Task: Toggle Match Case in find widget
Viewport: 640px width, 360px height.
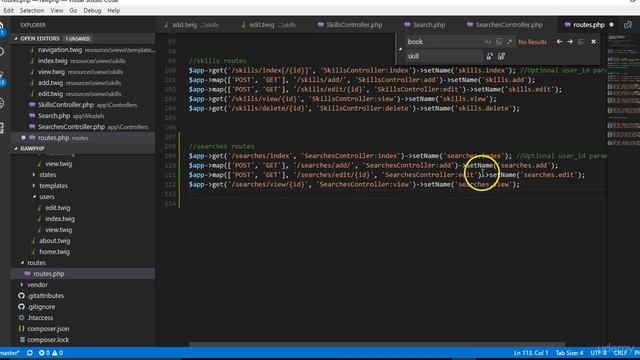Action: click(488, 42)
